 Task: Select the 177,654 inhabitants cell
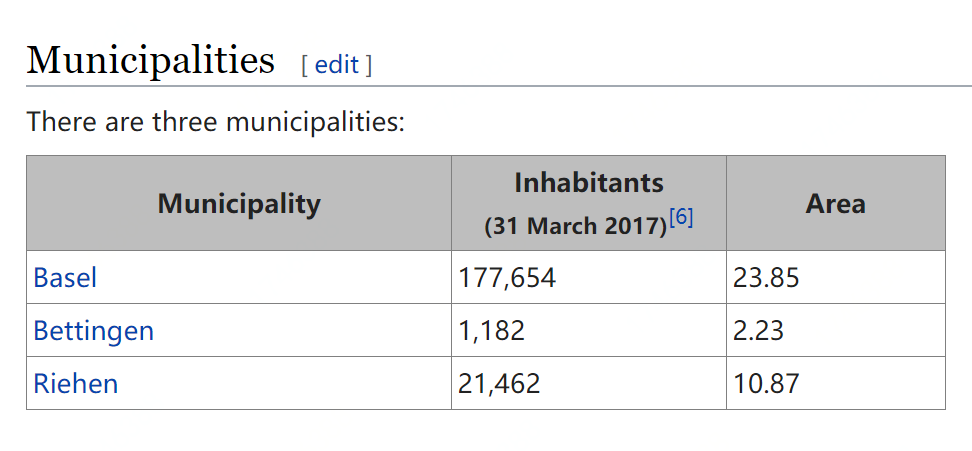[x=507, y=277]
